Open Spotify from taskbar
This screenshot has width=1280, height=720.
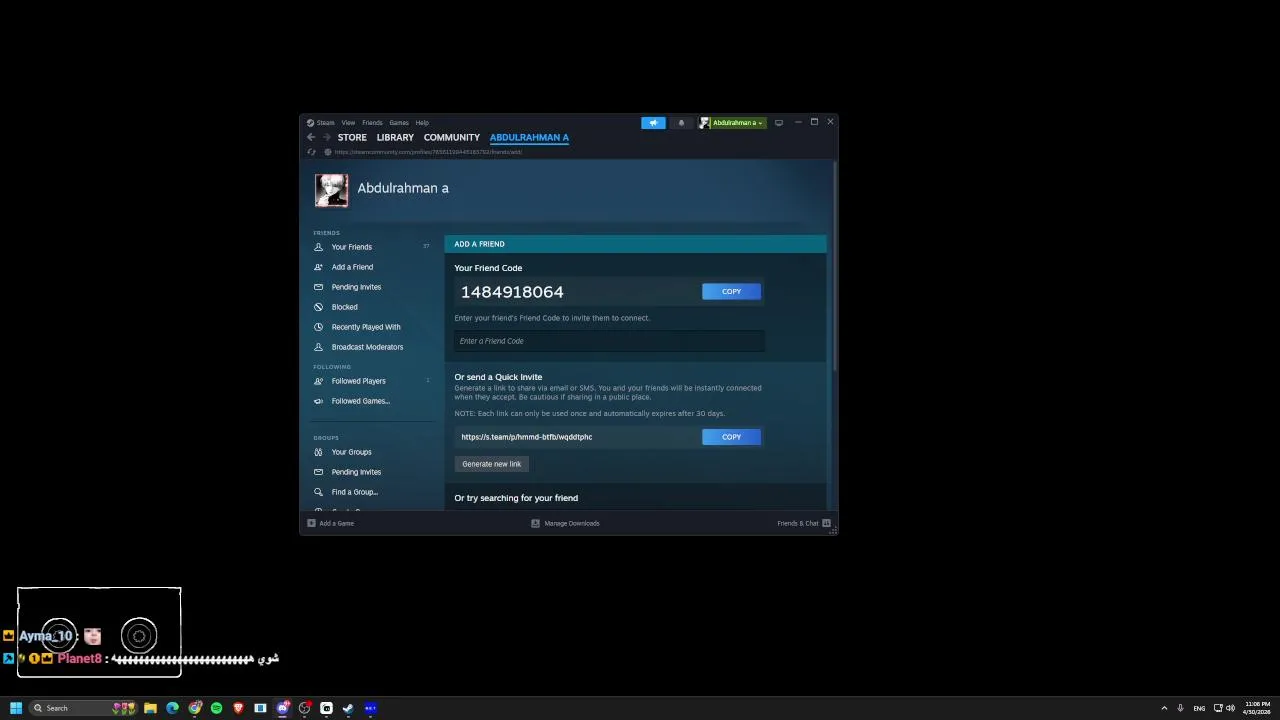point(216,708)
